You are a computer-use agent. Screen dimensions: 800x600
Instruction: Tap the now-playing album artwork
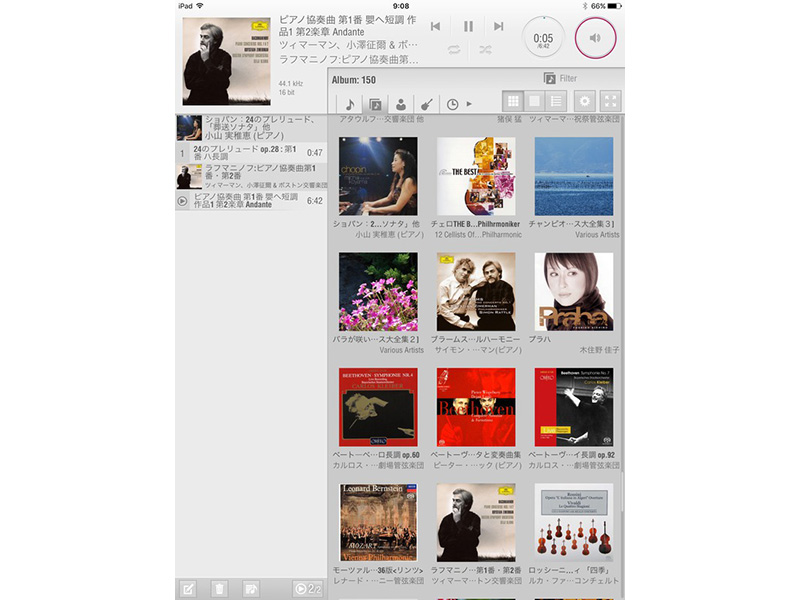(227, 62)
